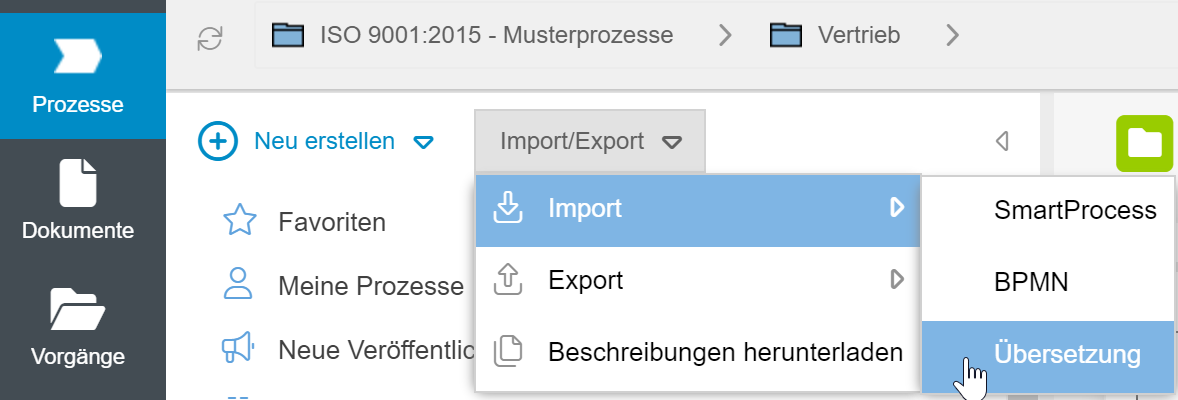Collapse the left navigation panel arrow
This screenshot has width=1178, height=400.
pyautogui.click(x=1002, y=142)
